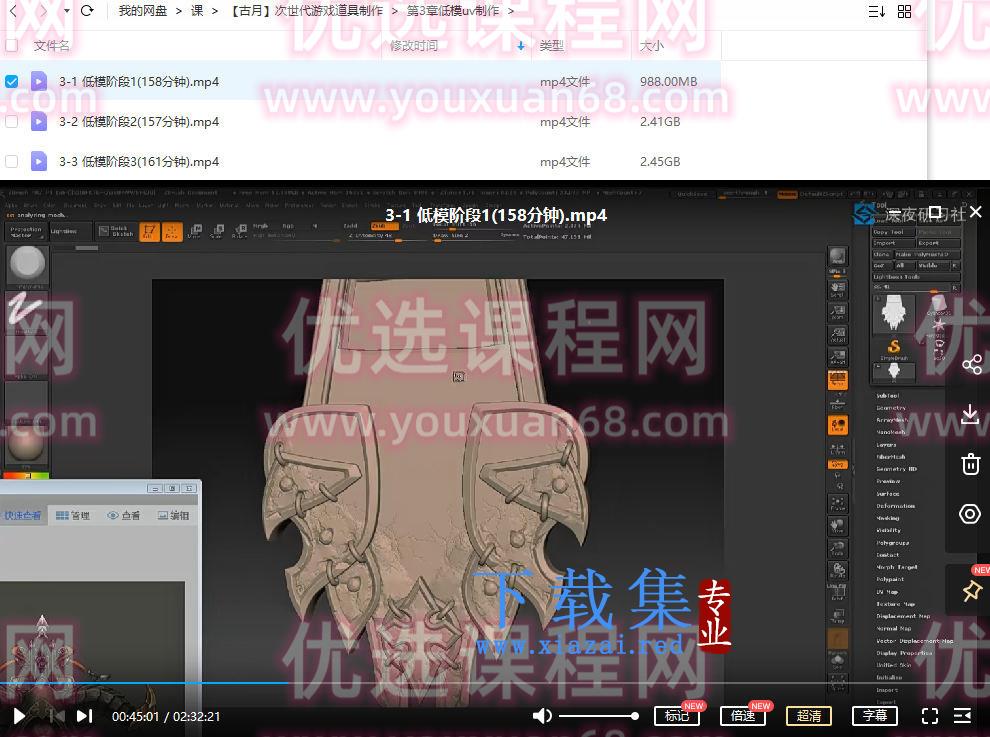Skip to the next video
This screenshot has width=990, height=737.
coord(84,716)
